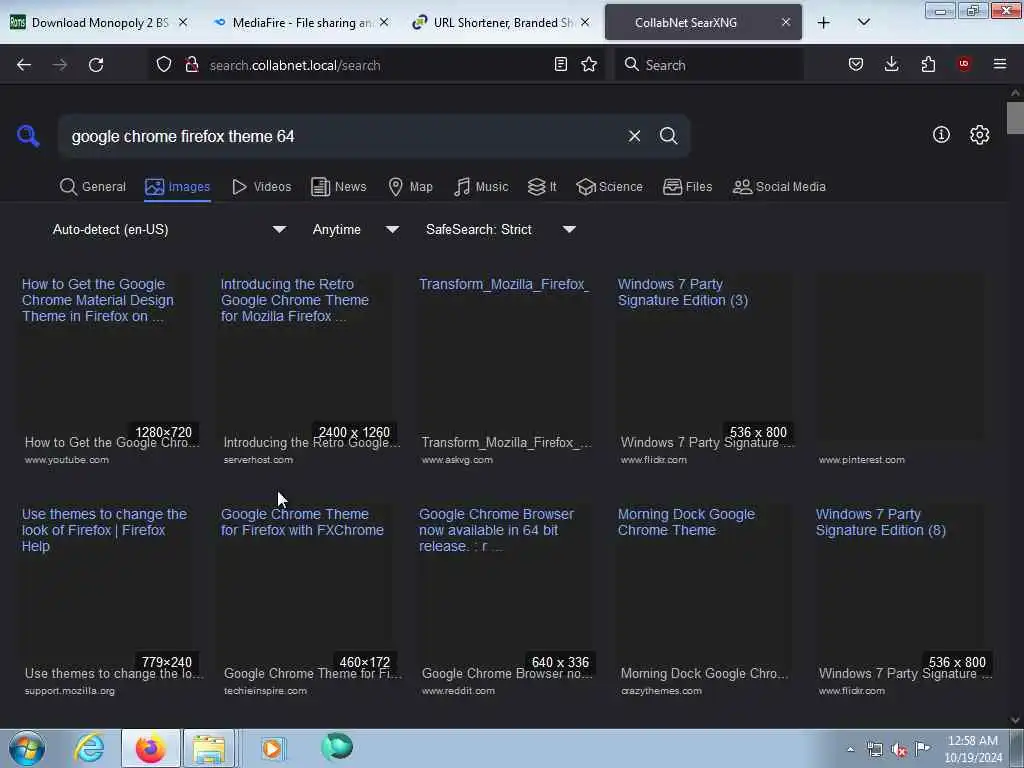
Task: Open the Windows Start menu
Action: click(x=27, y=748)
